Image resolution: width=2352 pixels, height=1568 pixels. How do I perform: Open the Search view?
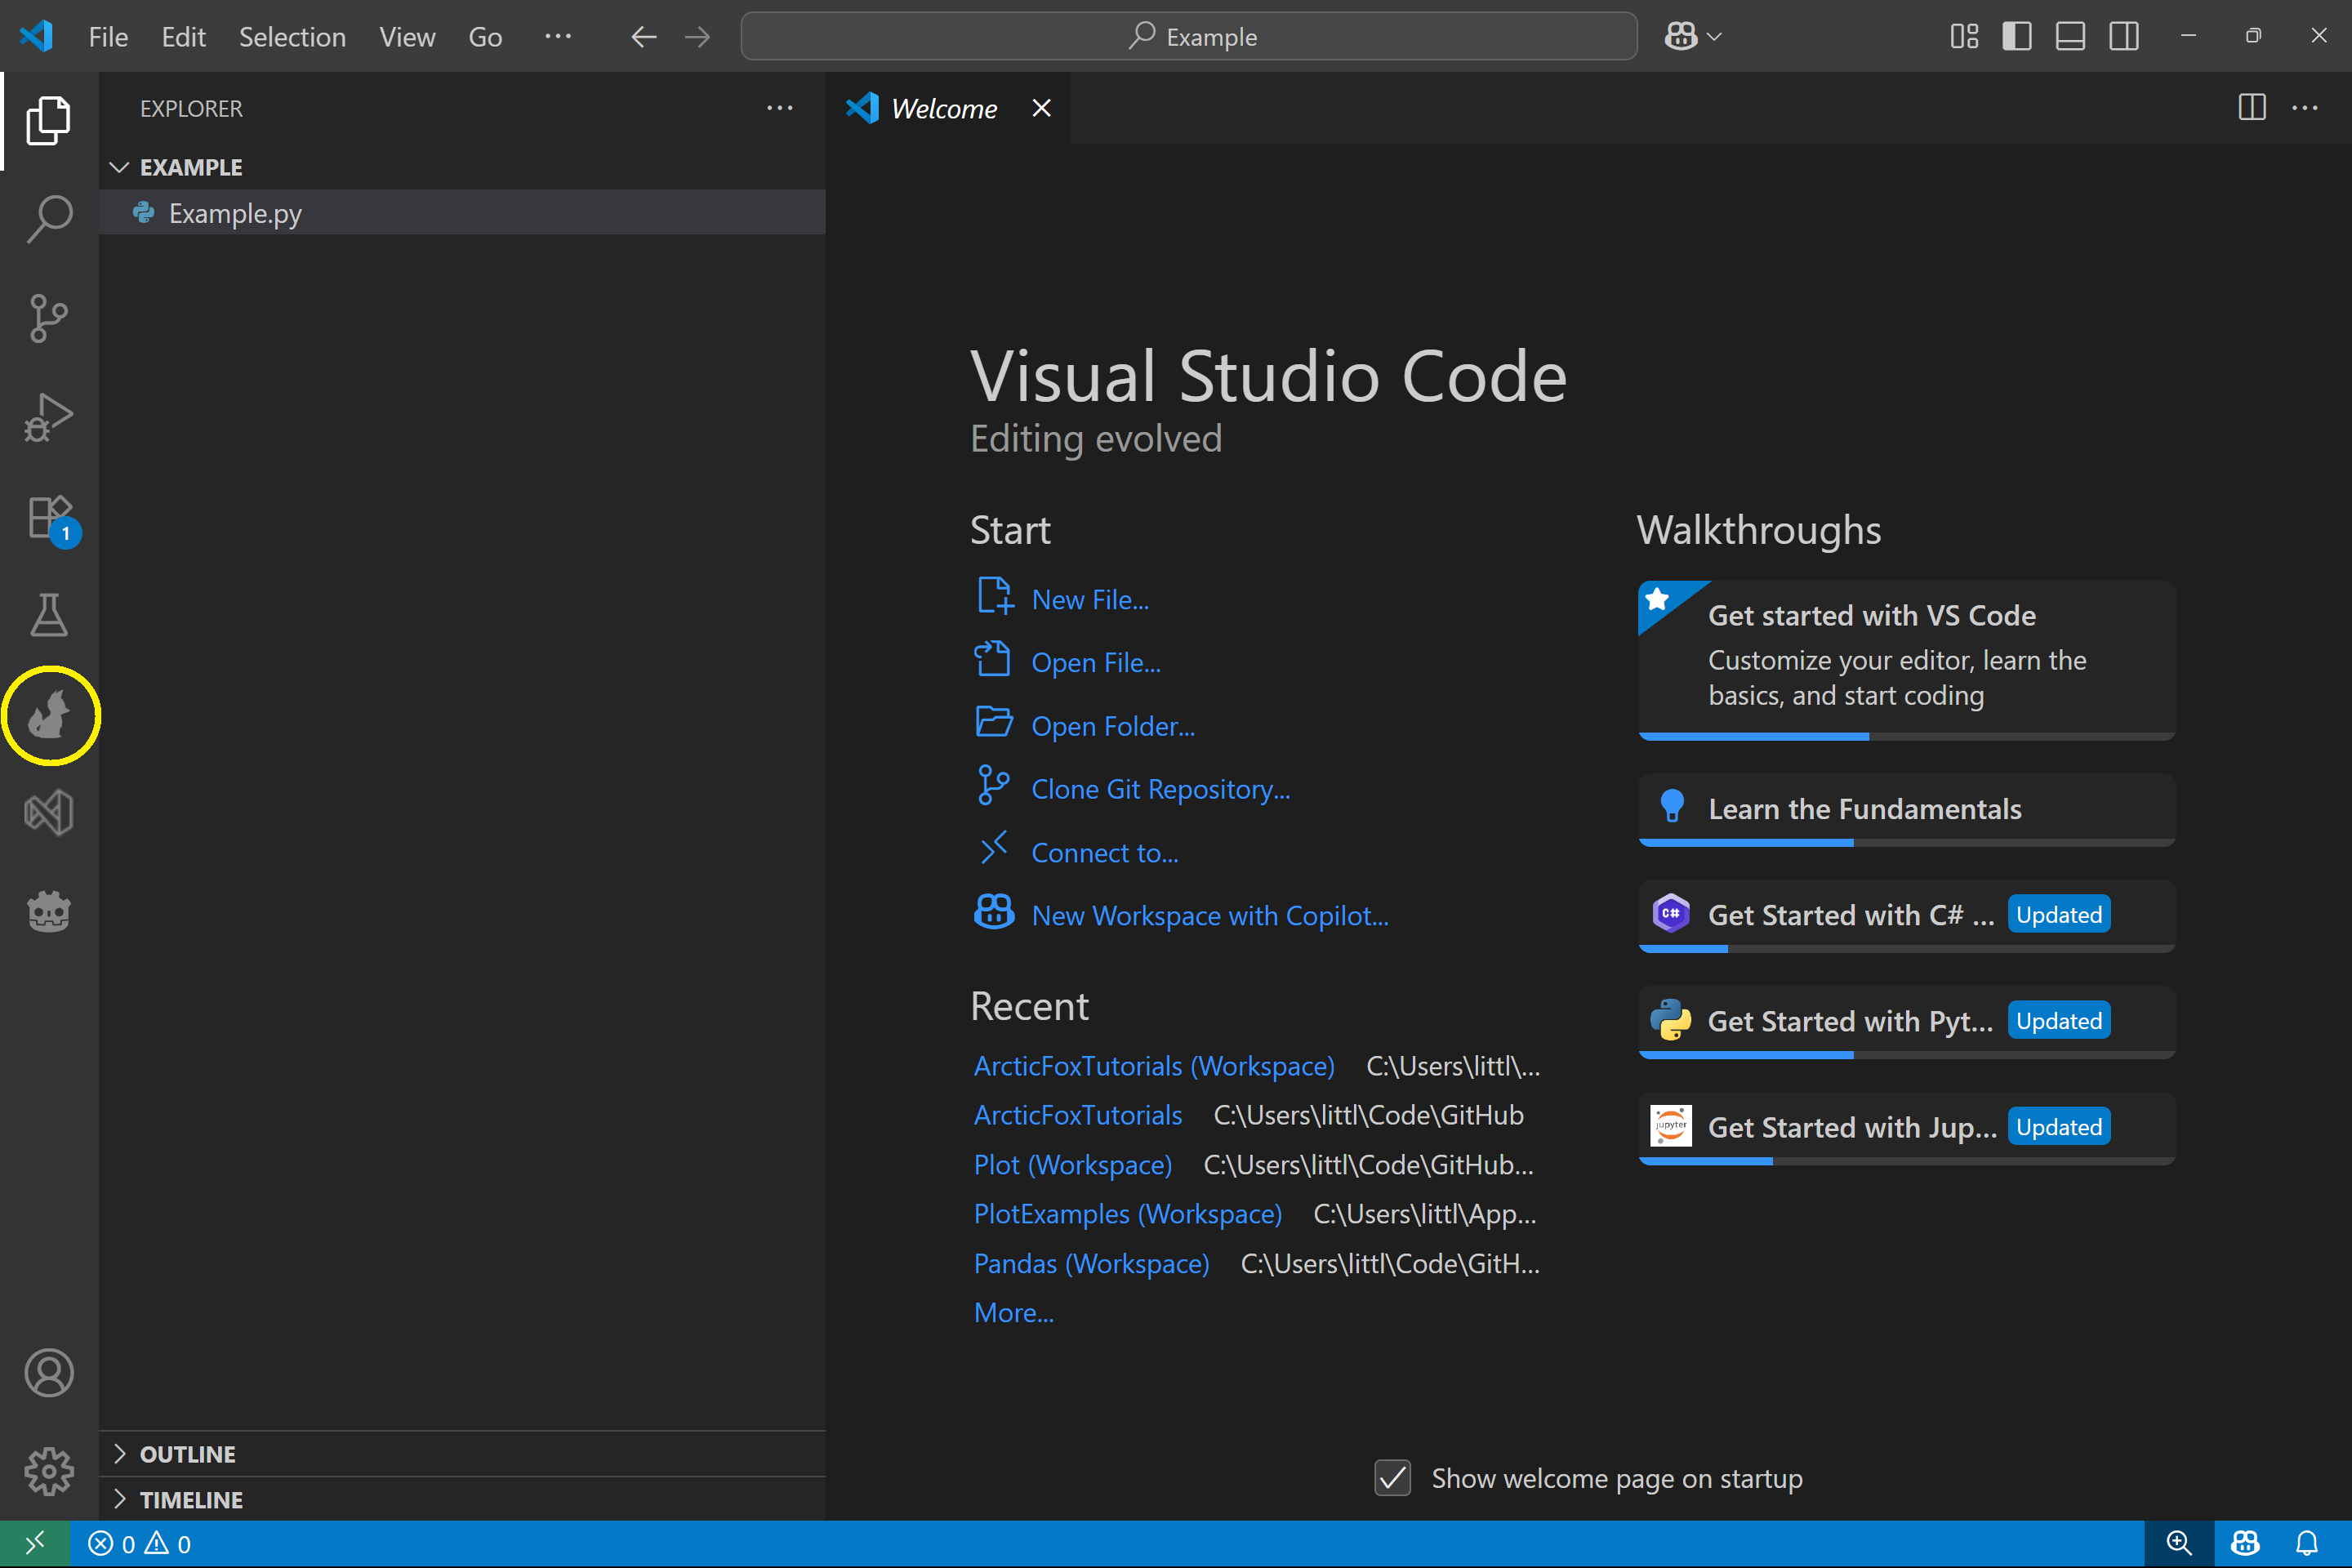click(48, 219)
